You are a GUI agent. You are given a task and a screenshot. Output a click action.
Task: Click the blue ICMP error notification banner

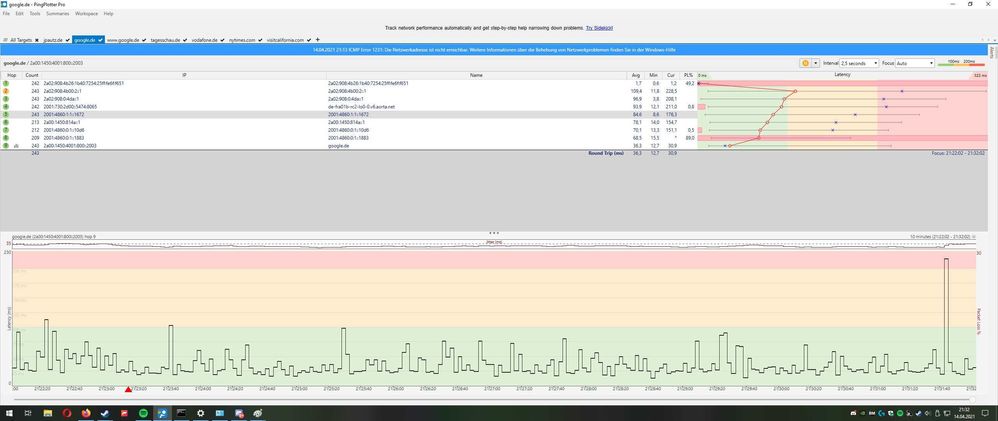tap(493, 49)
